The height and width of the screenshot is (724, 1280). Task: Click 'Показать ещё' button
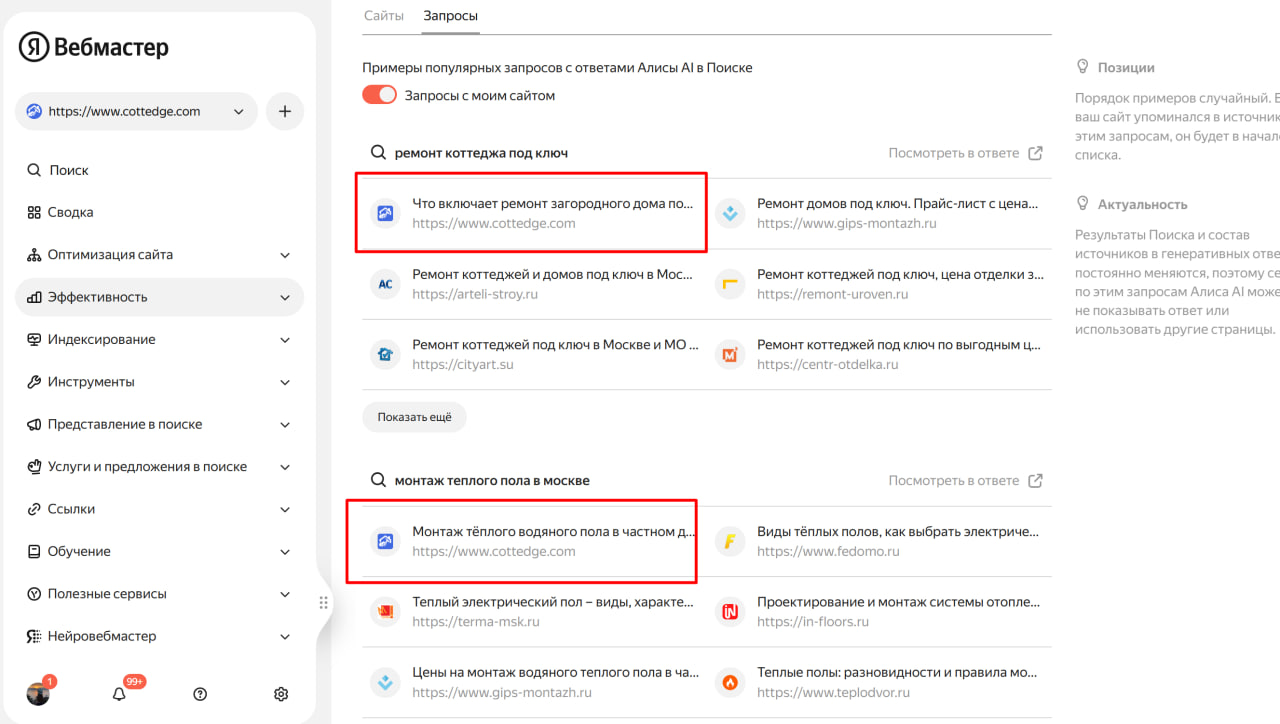point(414,417)
